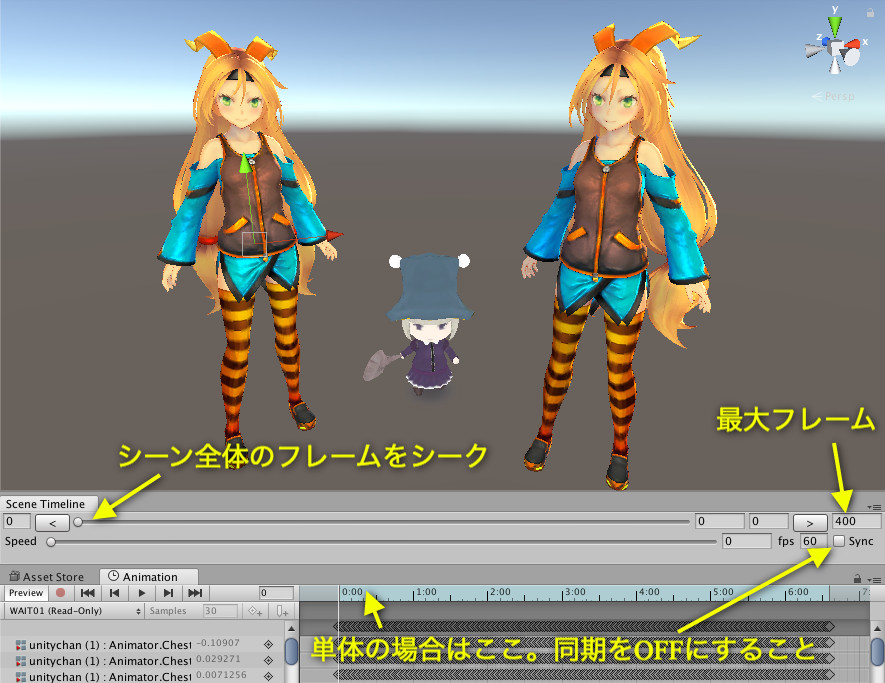This screenshot has height=683, width=885.
Task: Switch to the Asset Store tab
Action: [47, 576]
